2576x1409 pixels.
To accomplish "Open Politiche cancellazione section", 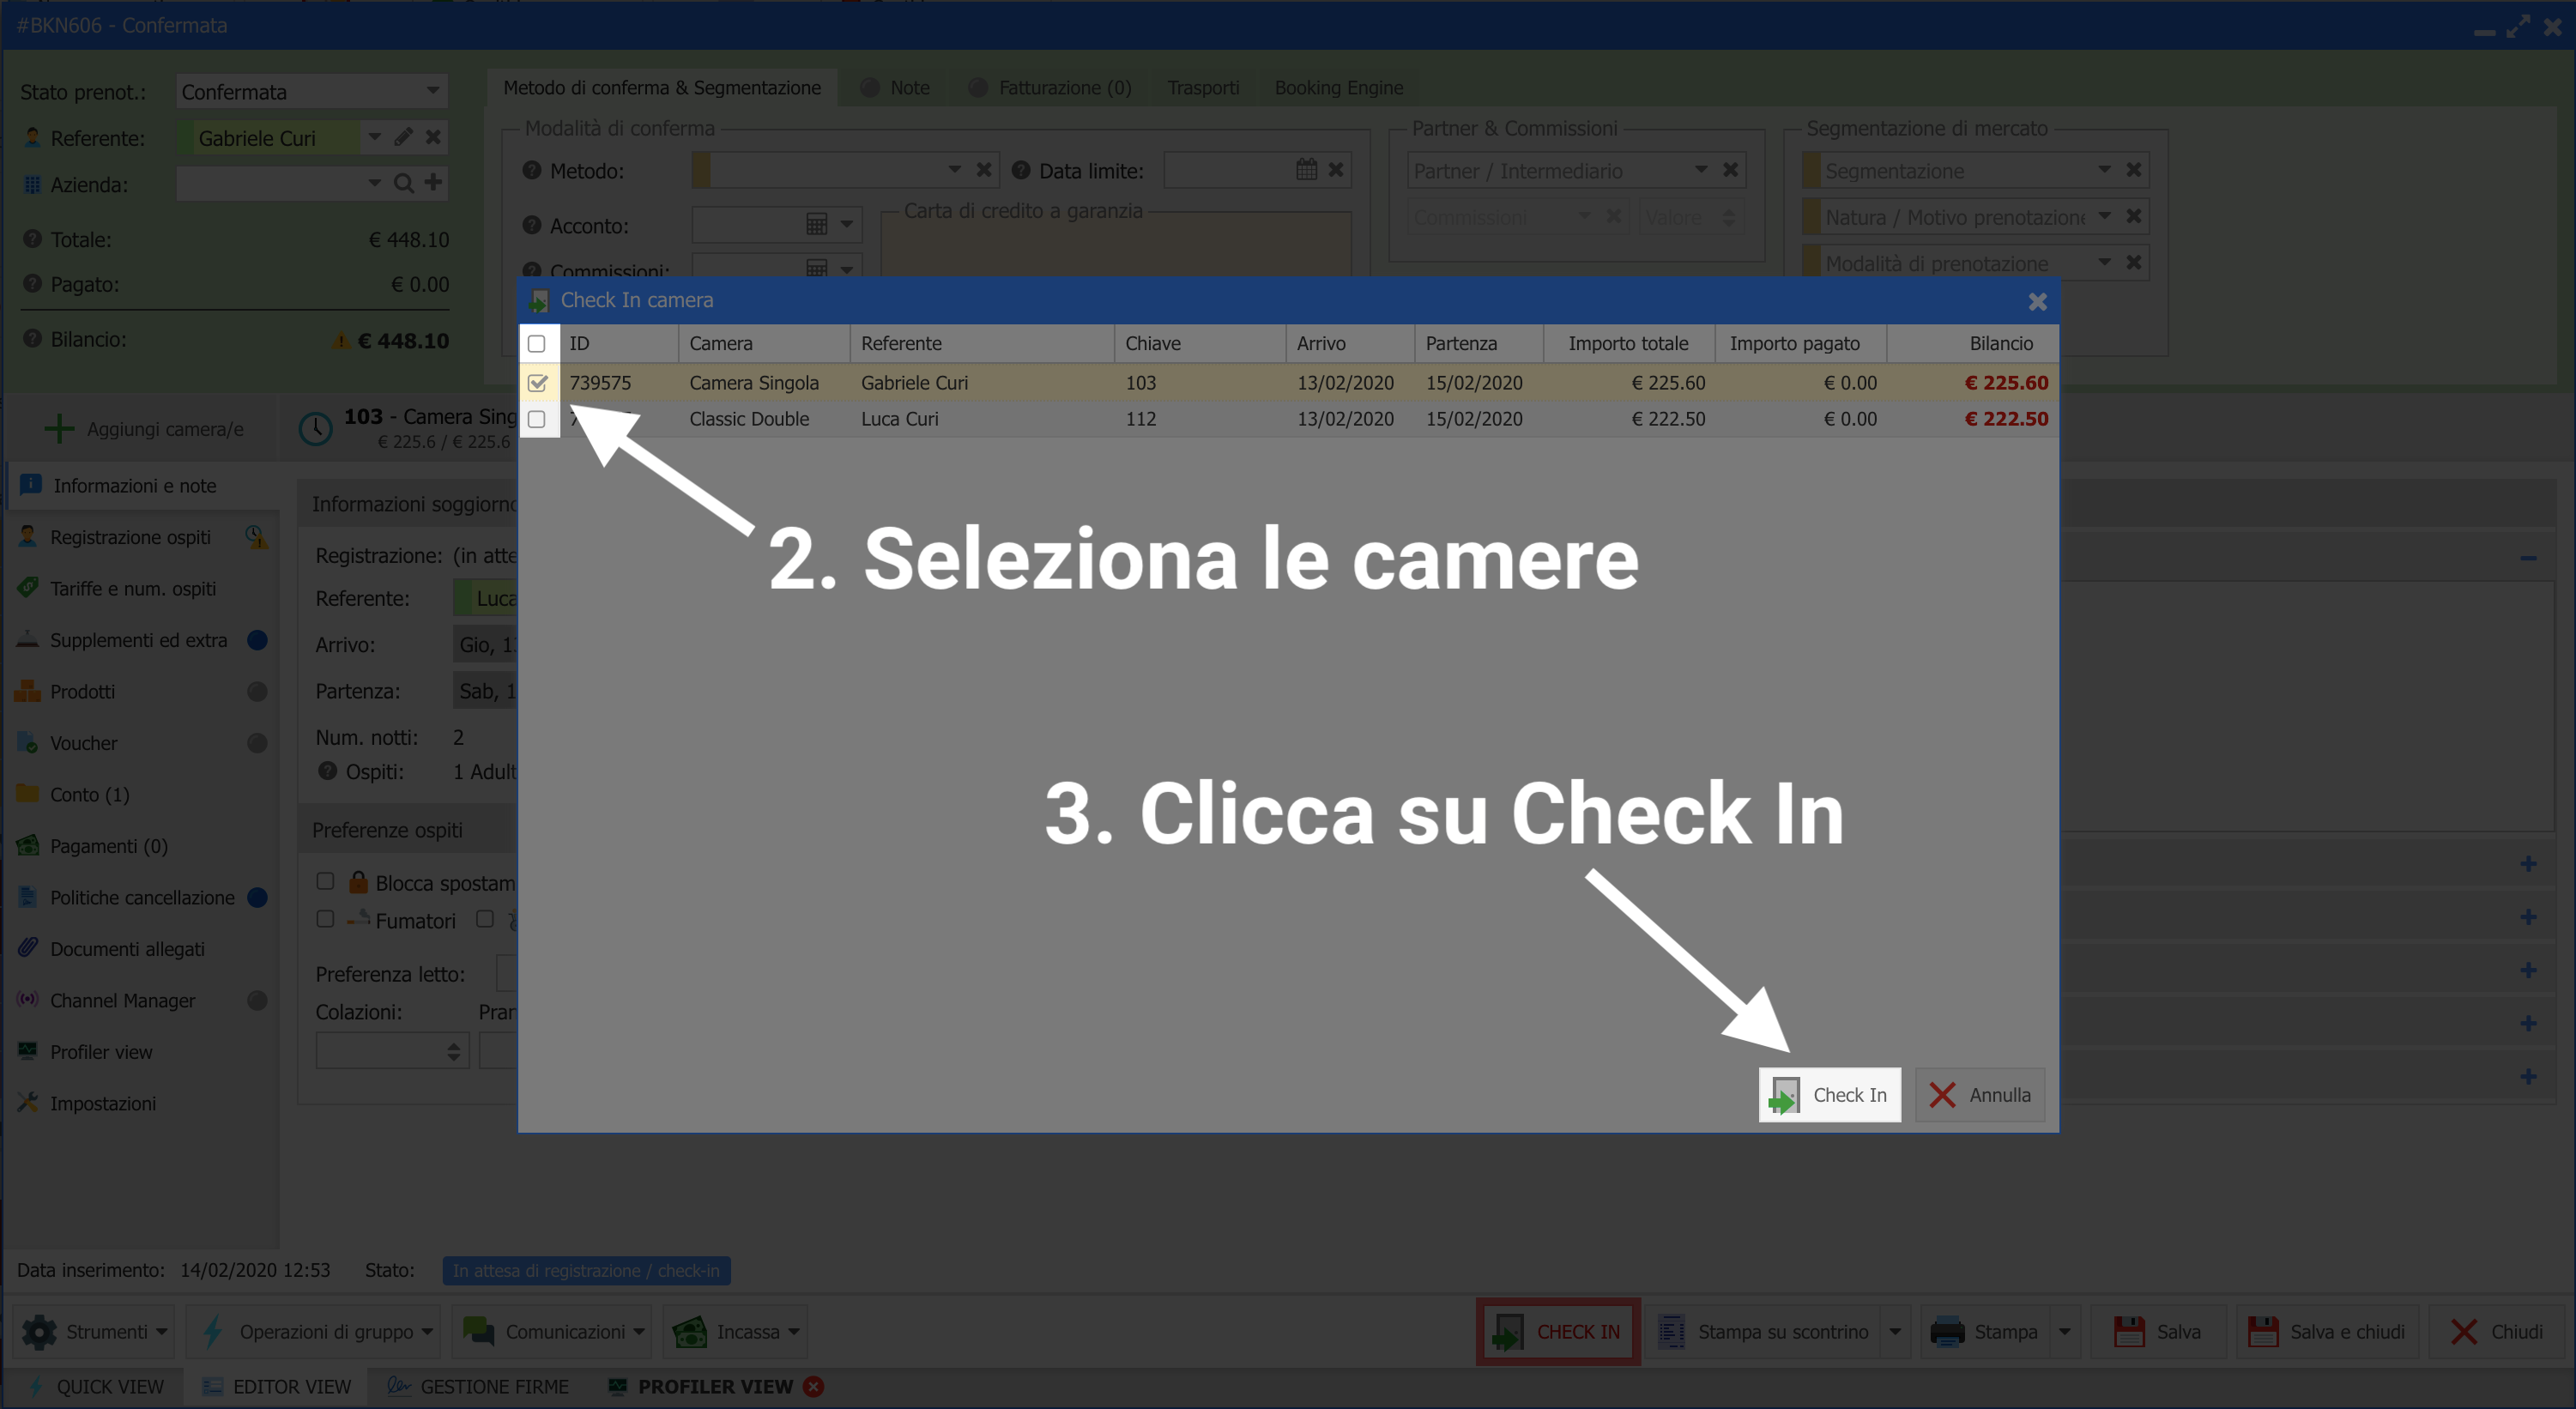I will coord(143,897).
